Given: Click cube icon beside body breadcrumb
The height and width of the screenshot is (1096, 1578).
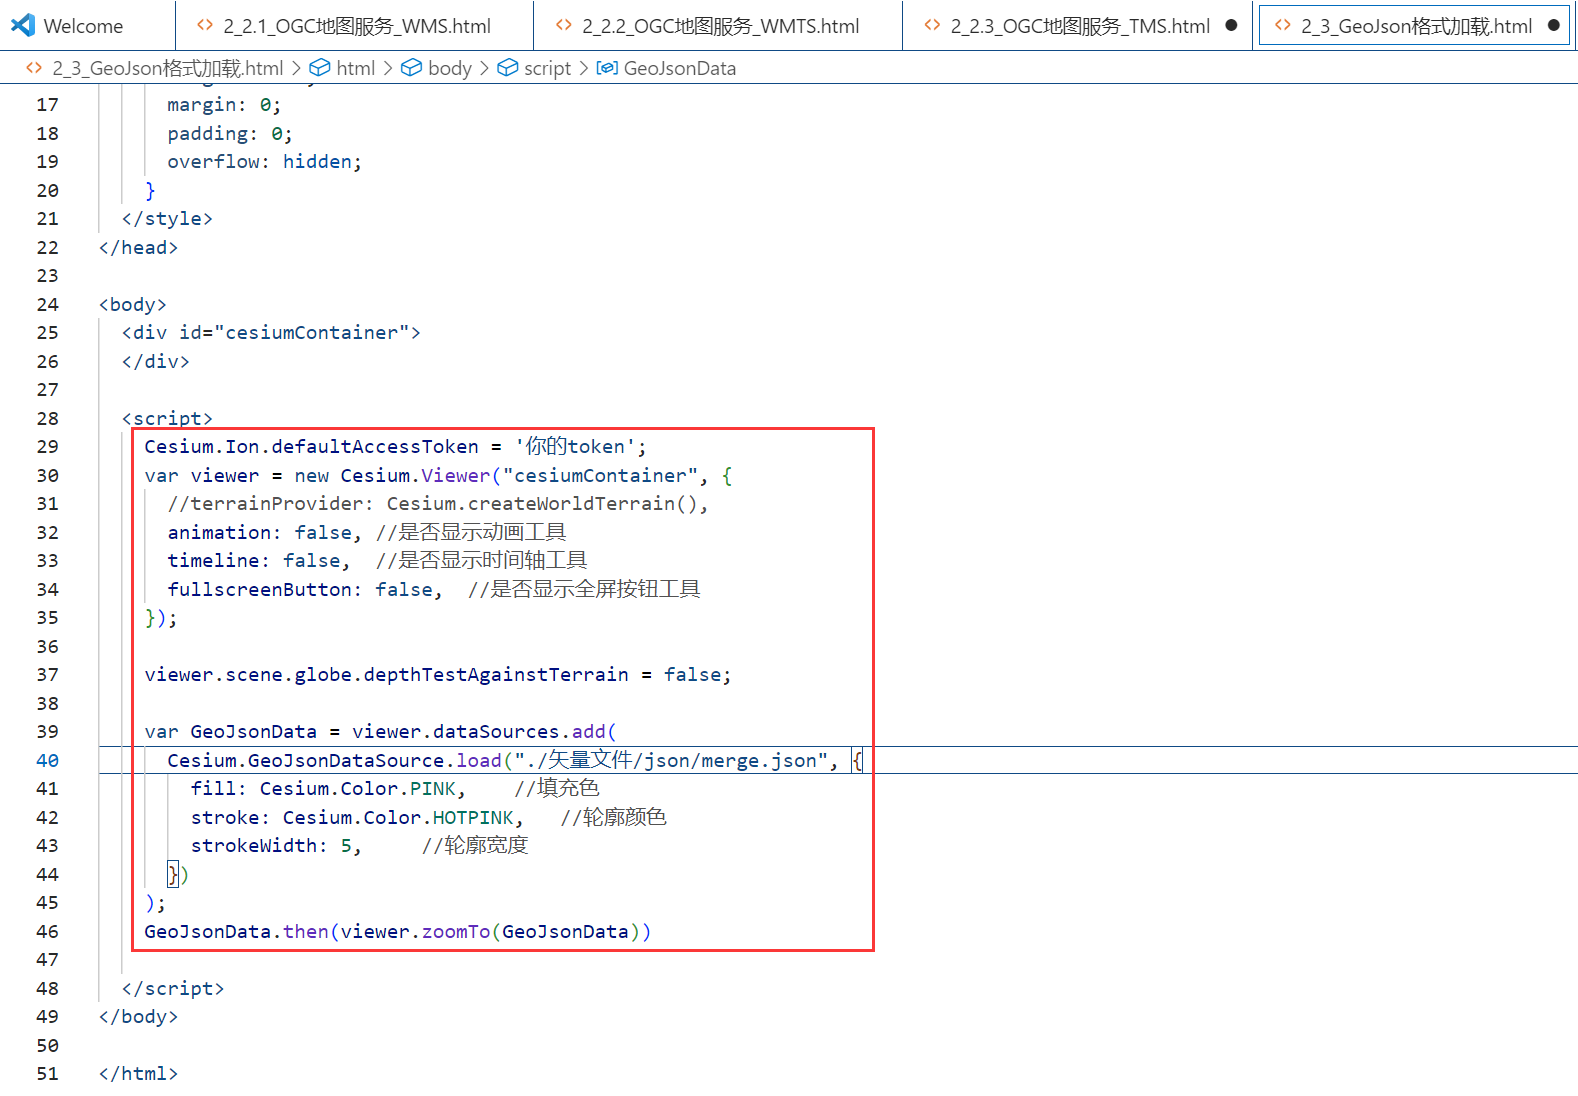Looking at the screenshot, I should [411, 68].
